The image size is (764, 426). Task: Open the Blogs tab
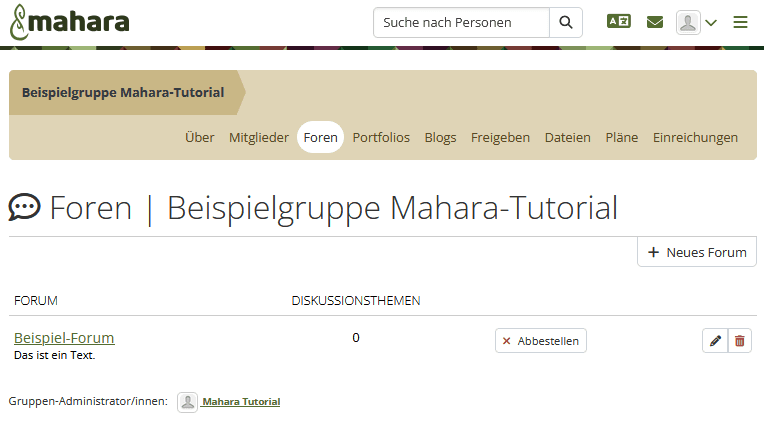(440, 137)
